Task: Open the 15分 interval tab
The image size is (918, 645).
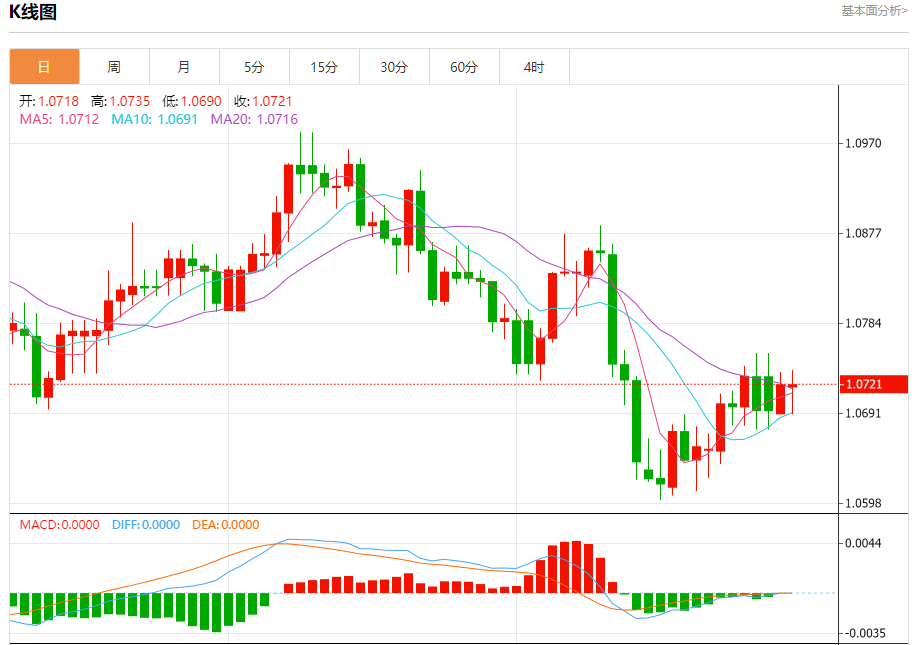Action: pyautogui.click(x=324, y=67)
